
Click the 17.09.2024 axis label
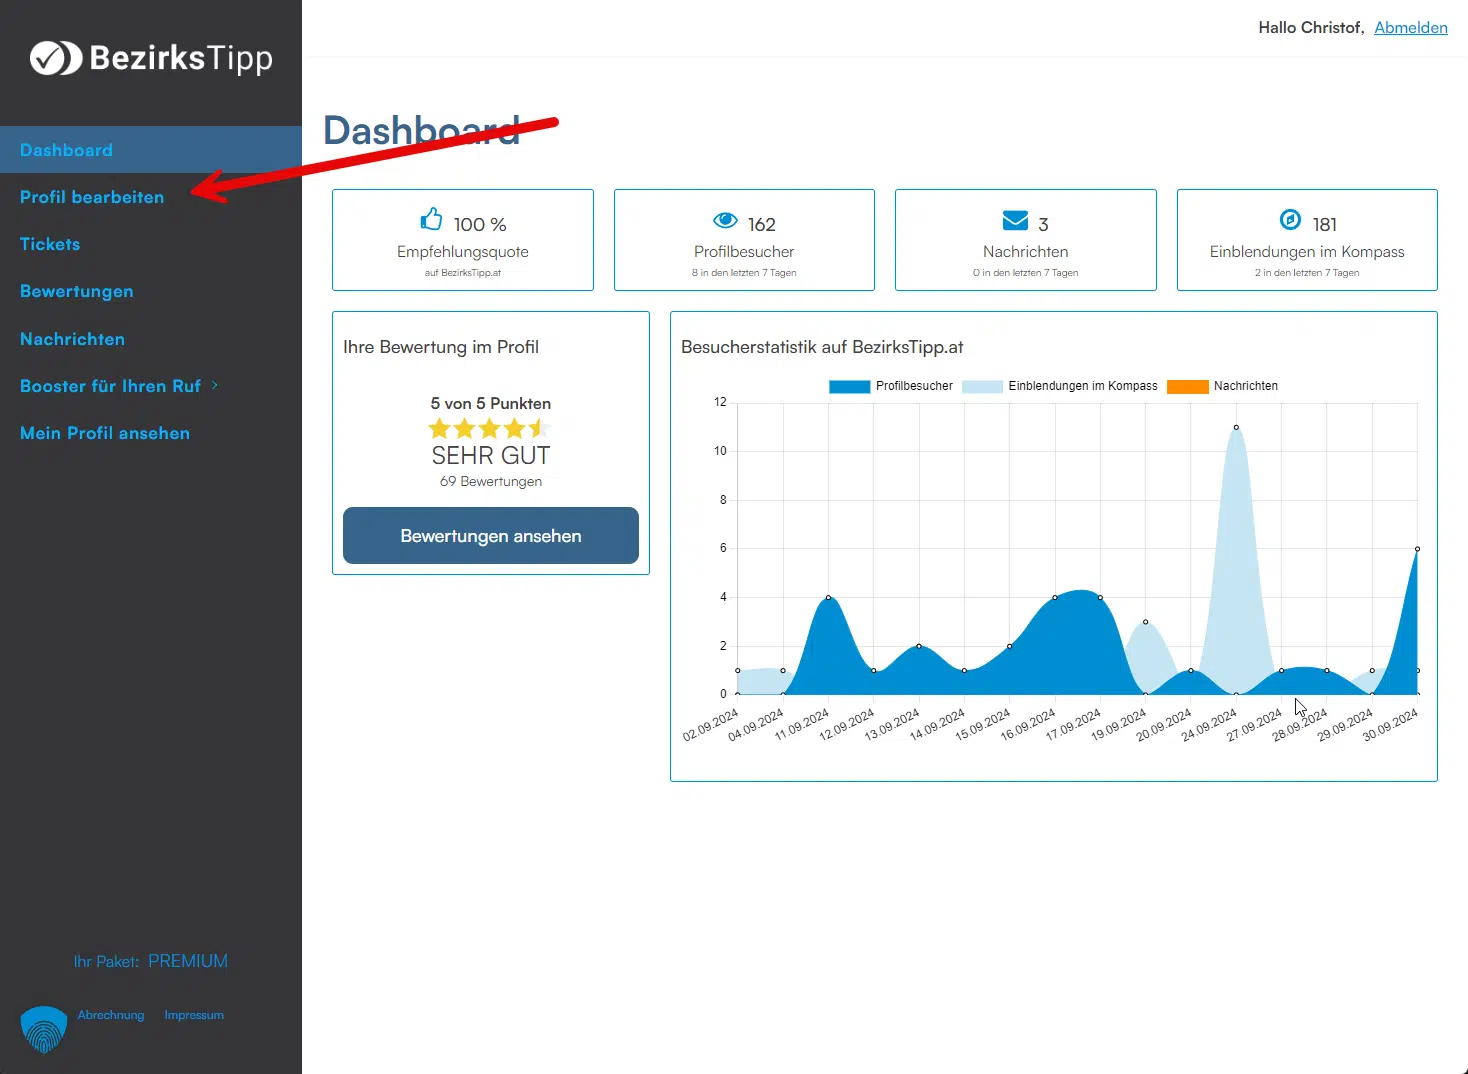tap(1074, 725)
